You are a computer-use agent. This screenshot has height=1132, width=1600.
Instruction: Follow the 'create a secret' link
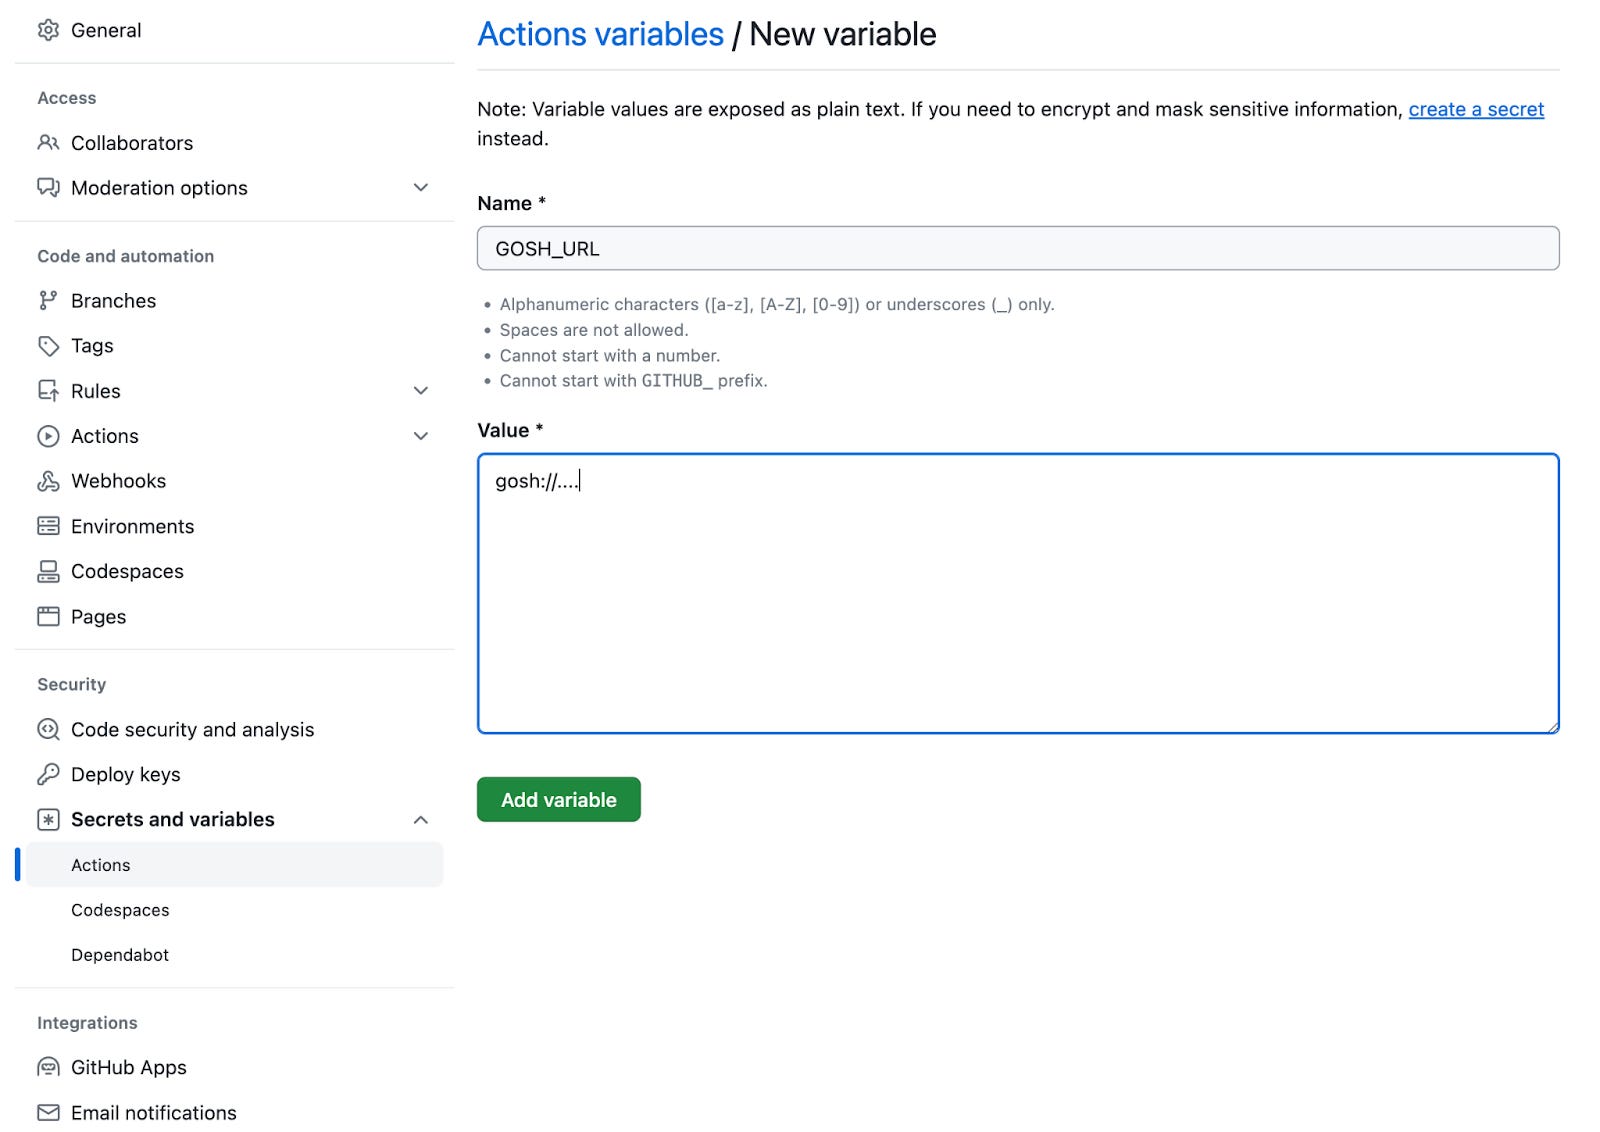(x=1475, y=109)
